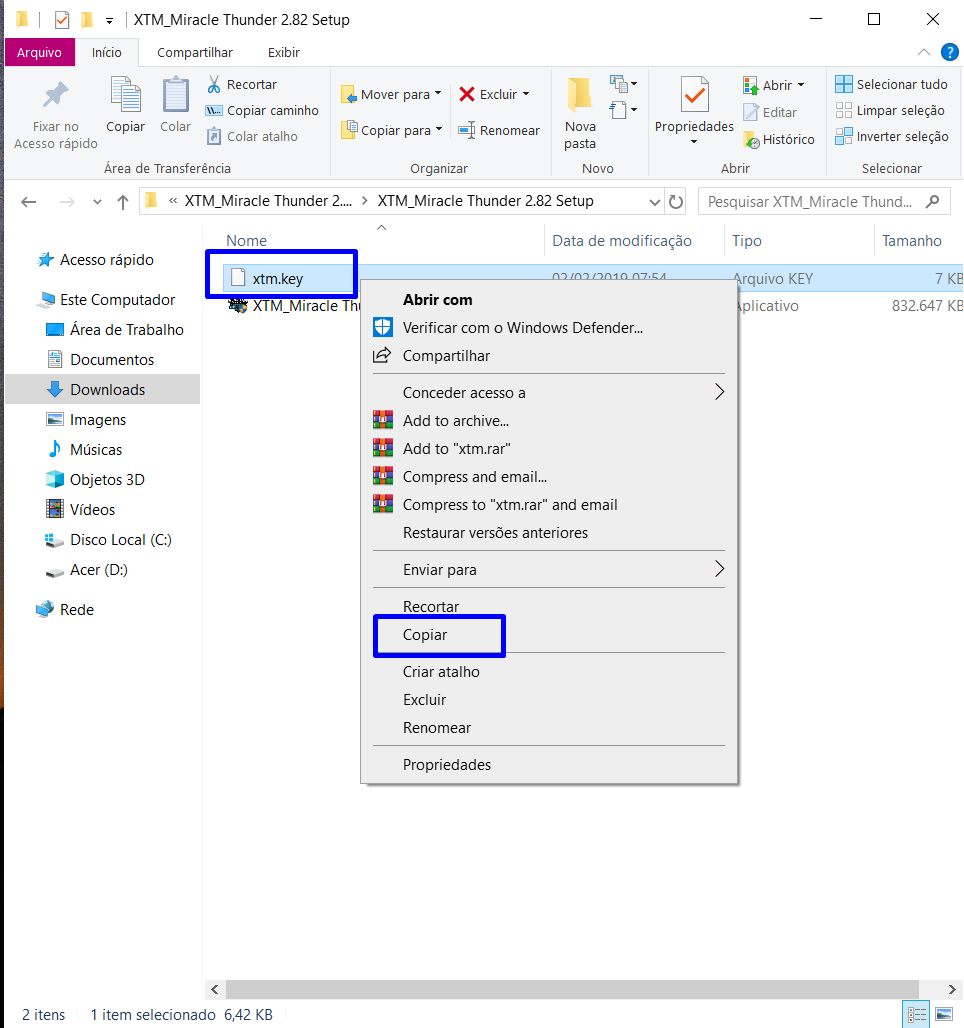The image size is (964, 1028).
Task: Expand the Mover para dropdown
Action: click(393, 95)
